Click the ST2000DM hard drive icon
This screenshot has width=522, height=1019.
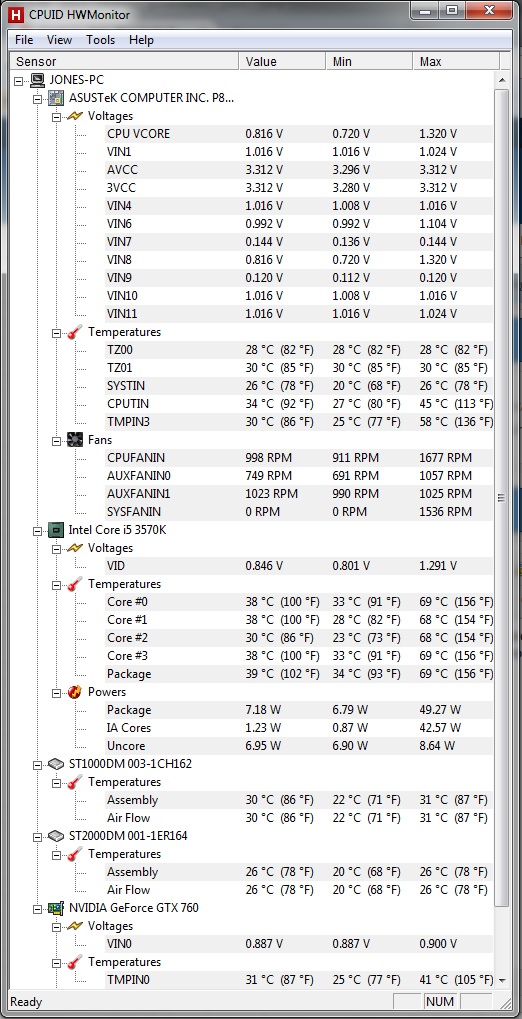coord(57,836)
